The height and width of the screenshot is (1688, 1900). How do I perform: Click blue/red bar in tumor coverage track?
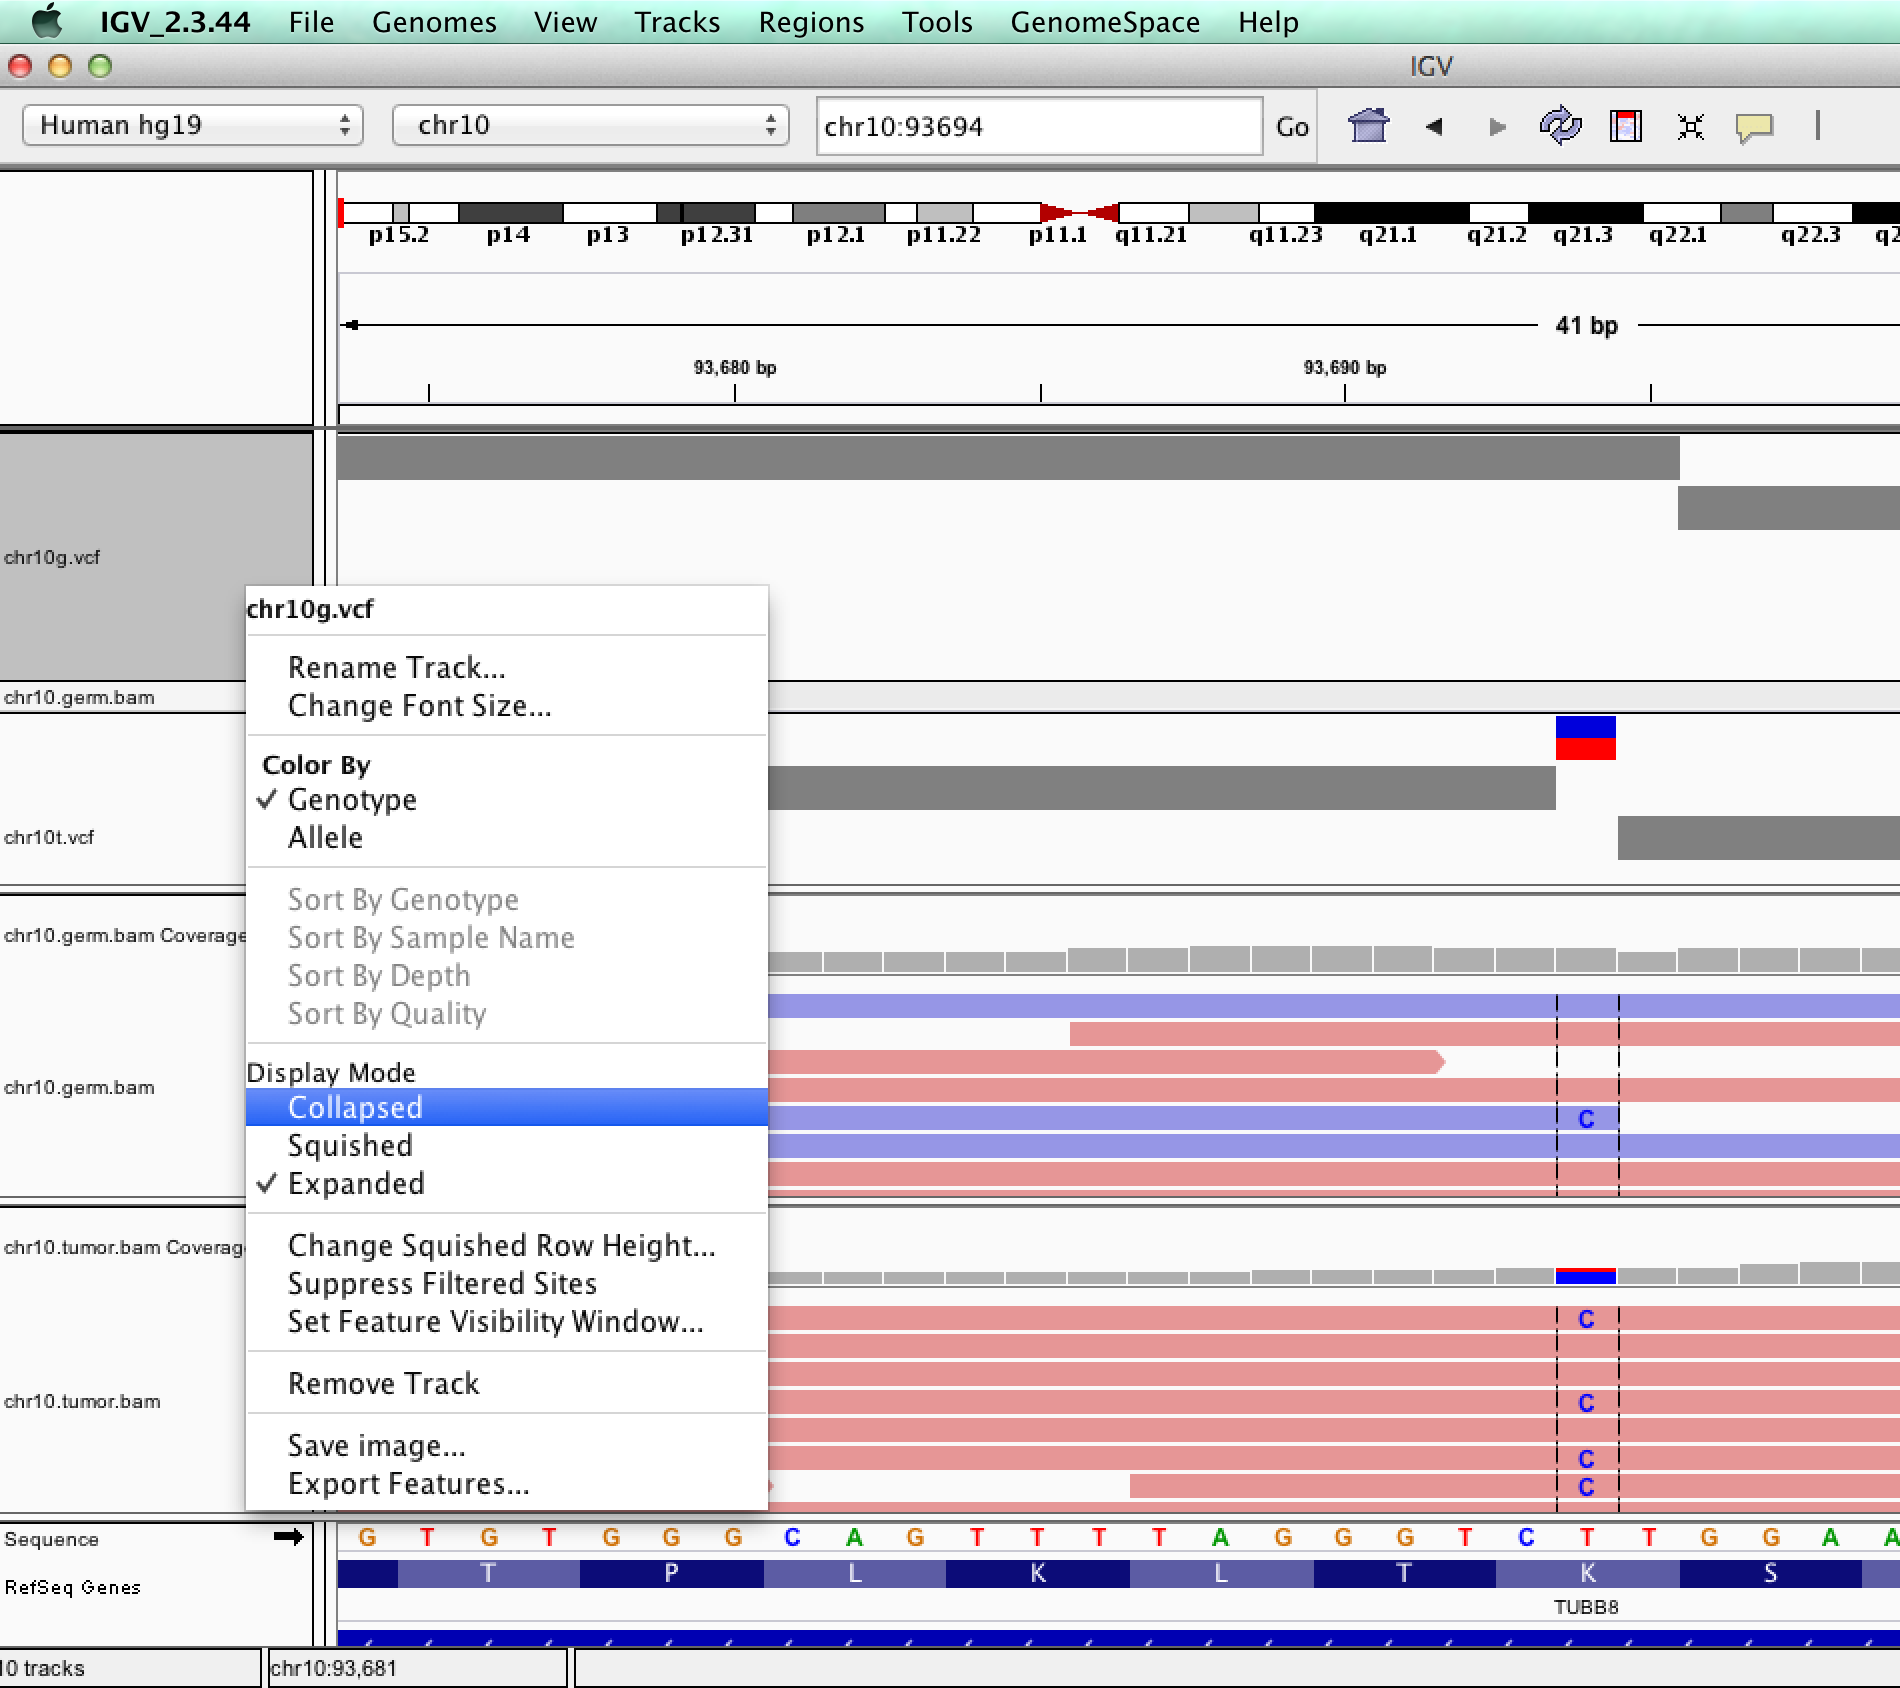pos(1586,1276)
